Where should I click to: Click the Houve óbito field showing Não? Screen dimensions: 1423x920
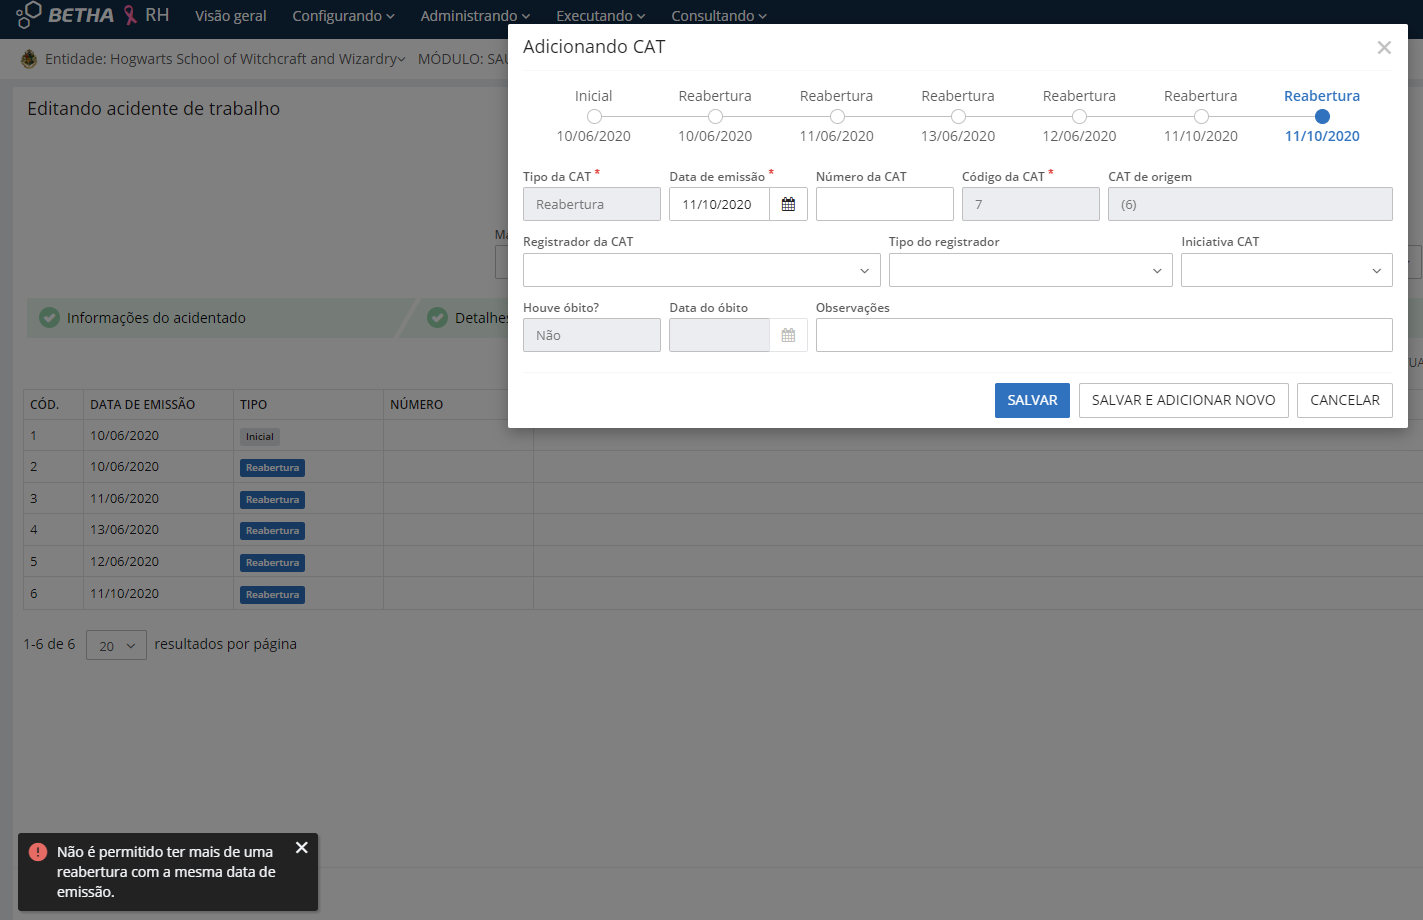[591, 335]
